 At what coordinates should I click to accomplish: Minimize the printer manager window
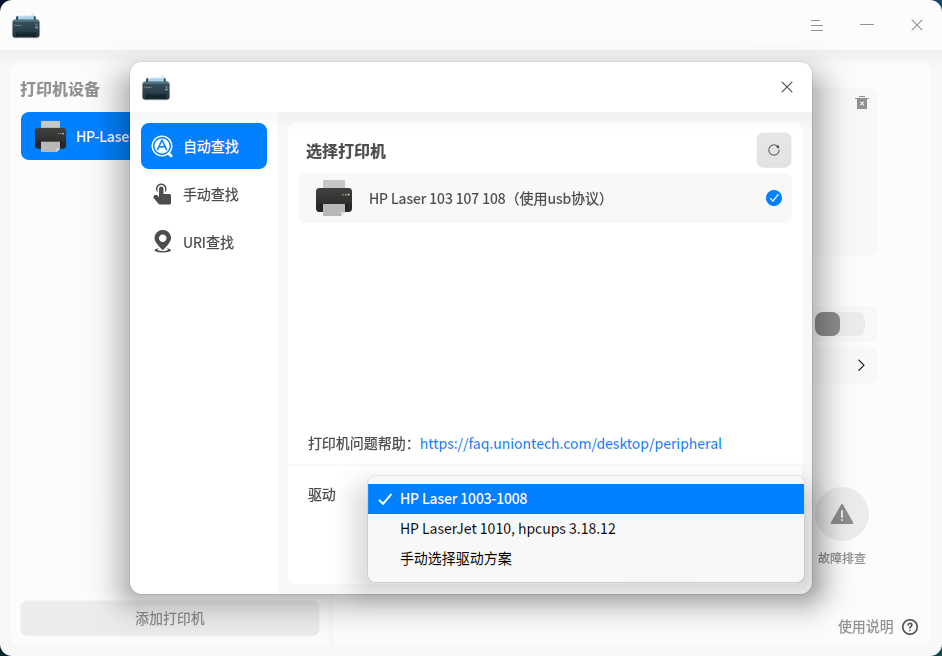(866, 25)
